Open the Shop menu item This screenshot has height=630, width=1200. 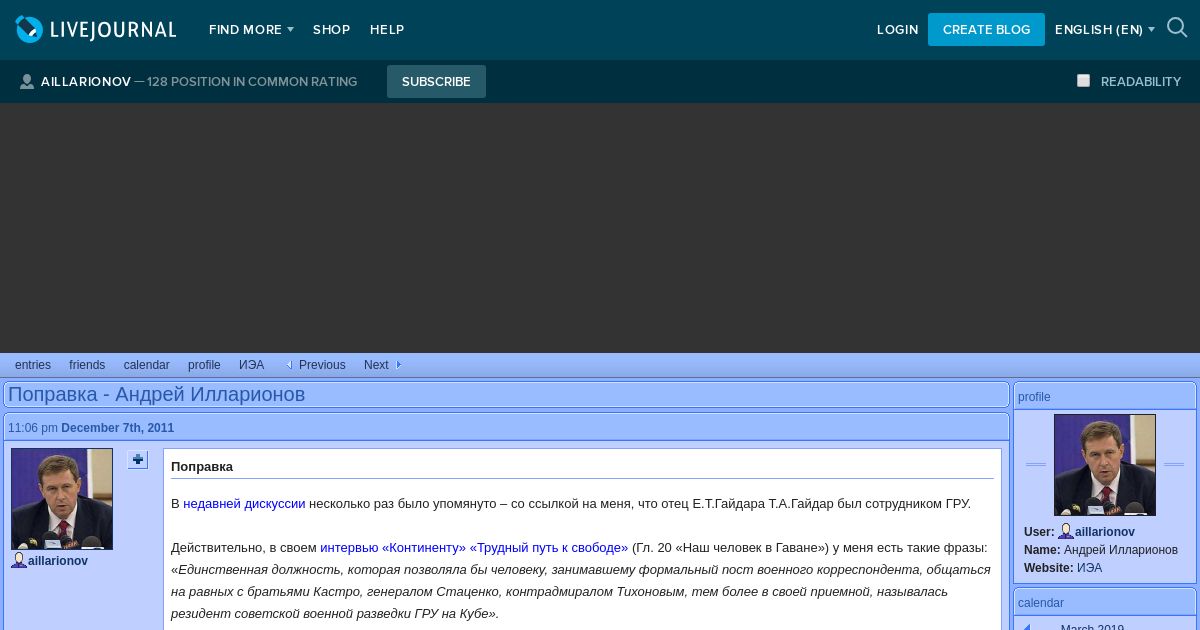(331, 30)
